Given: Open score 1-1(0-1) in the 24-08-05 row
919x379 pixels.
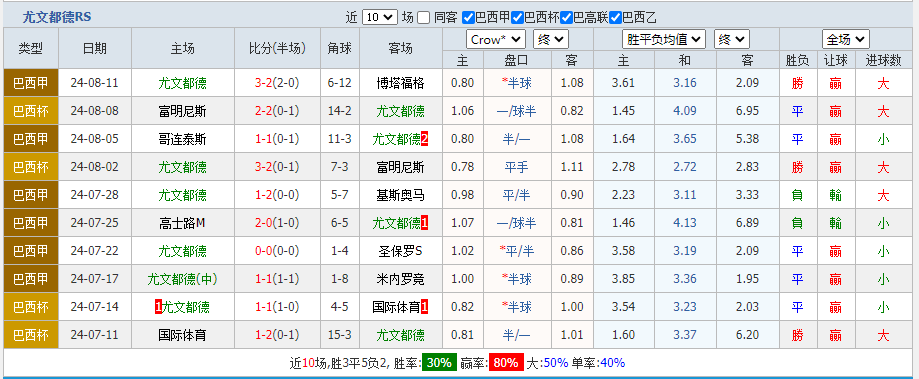Looking at the screenshot, I should click(277, 139).
